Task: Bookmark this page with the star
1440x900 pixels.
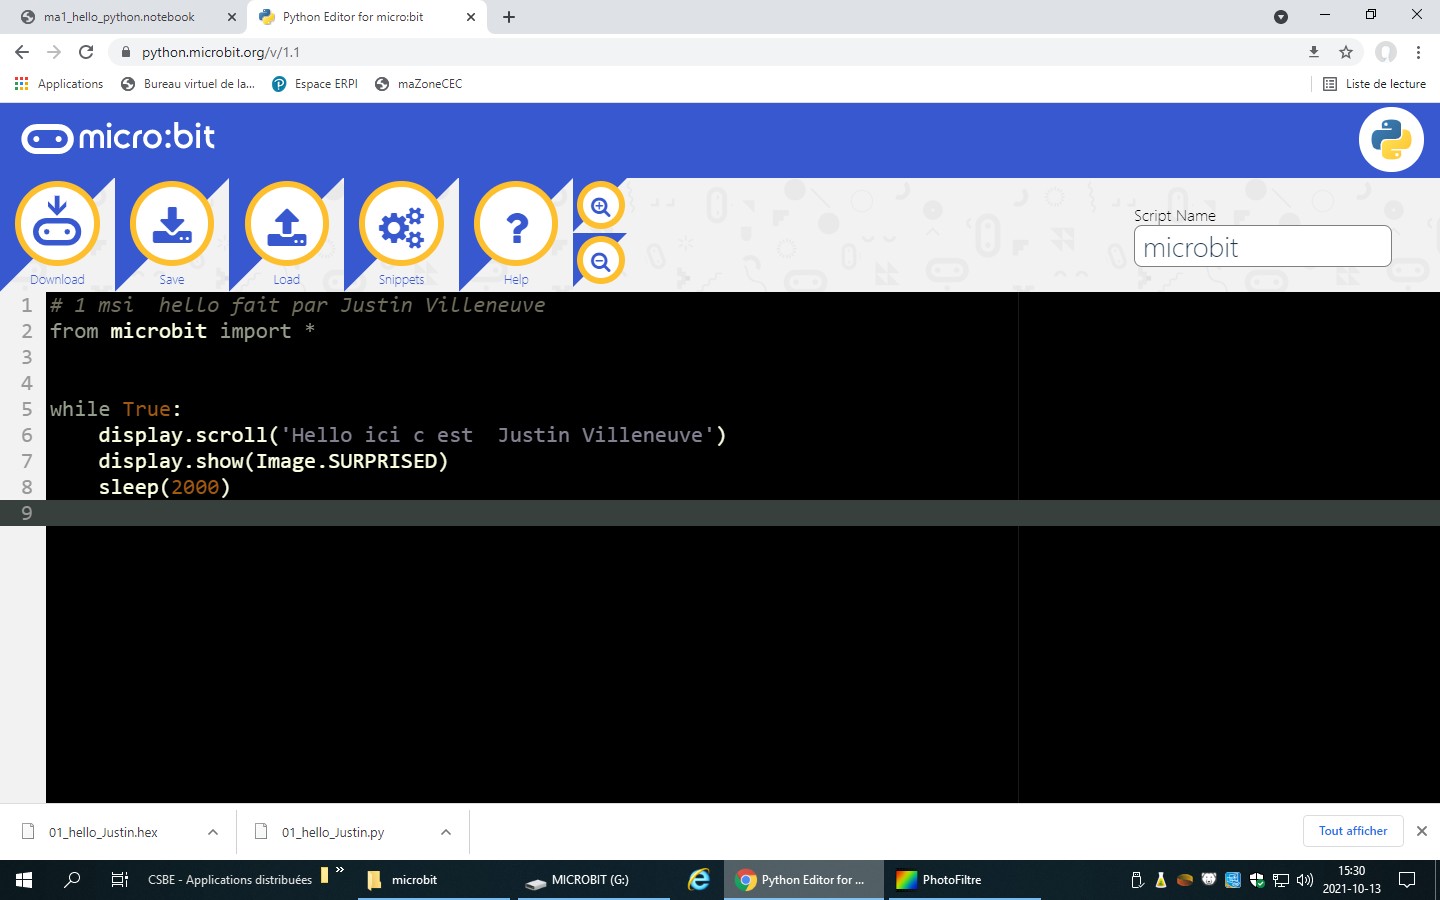Action: coord(1346,52)
